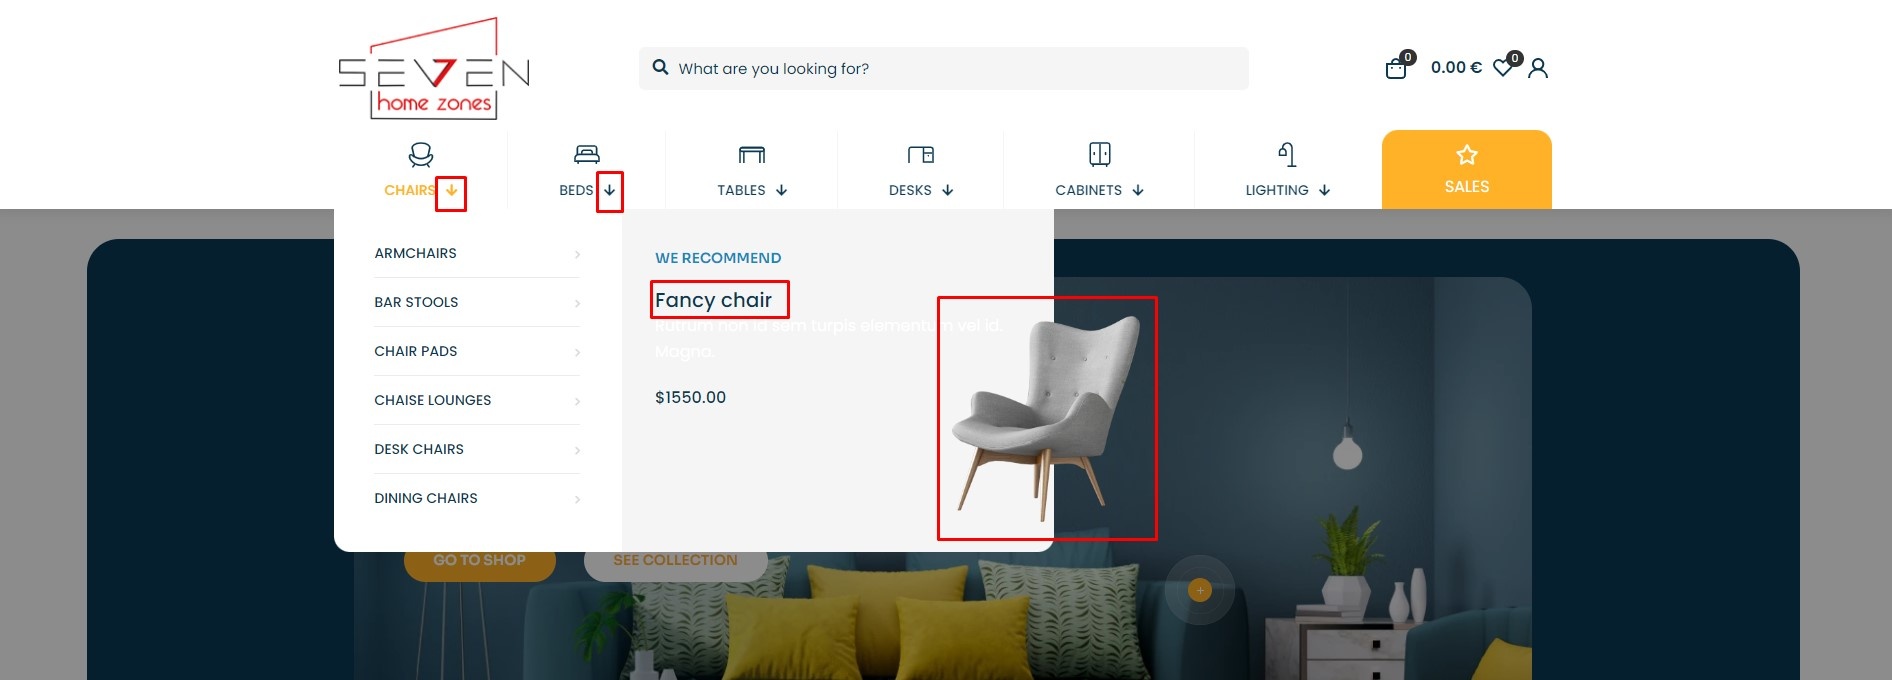Focus the 'What are you looking for?' search field

coord(944,68)
